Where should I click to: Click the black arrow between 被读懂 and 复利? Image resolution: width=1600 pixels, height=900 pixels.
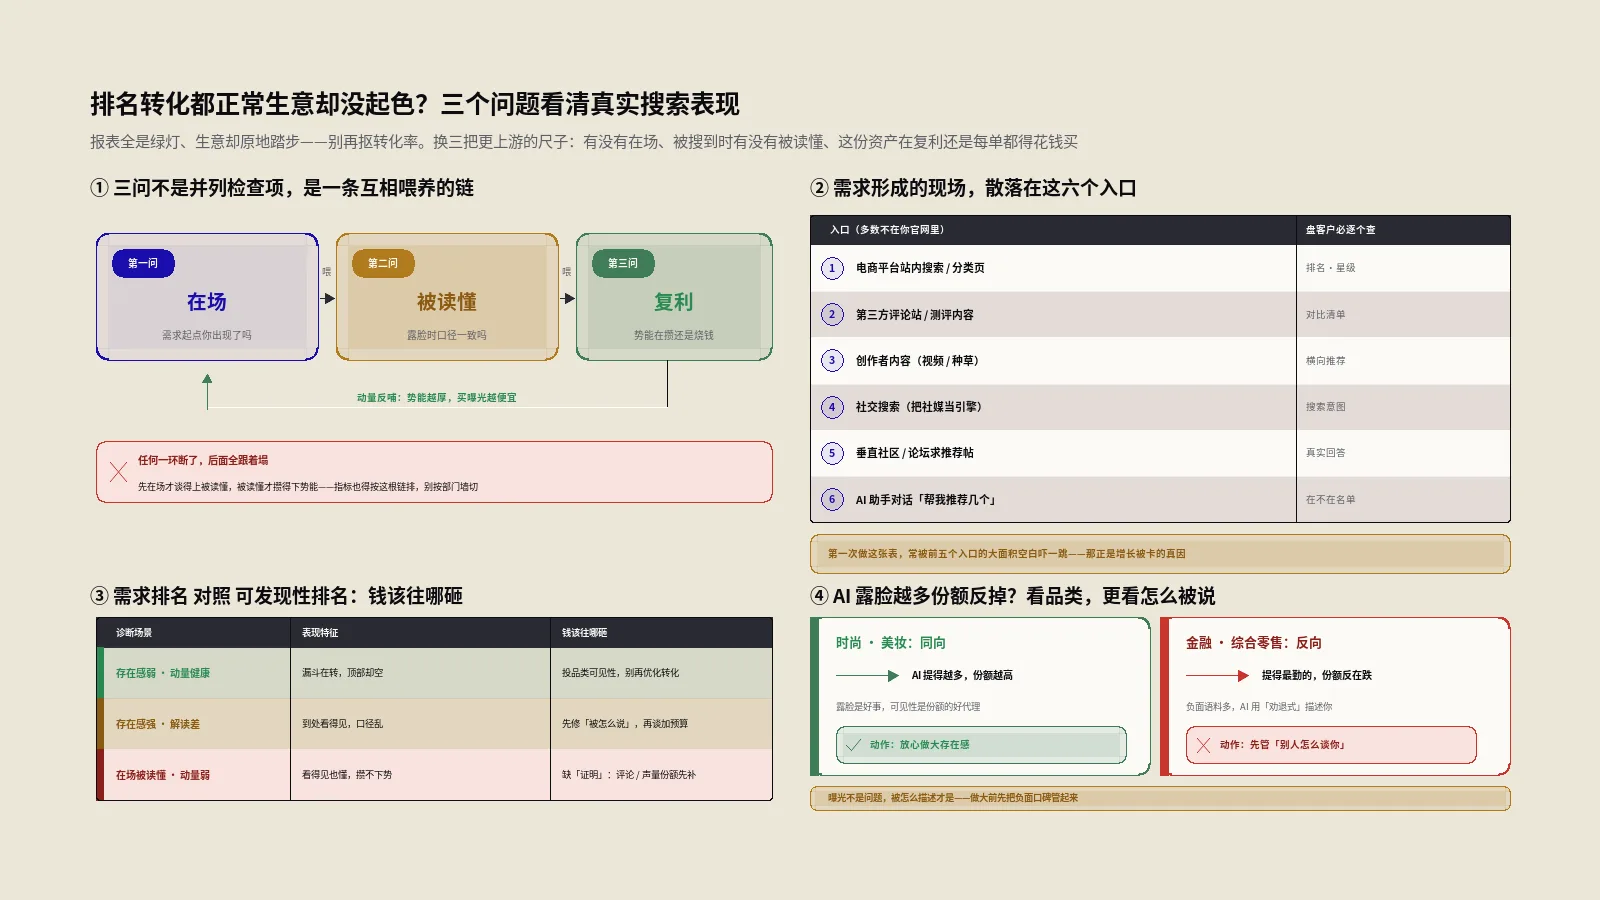pyautogui.click(x=568, y=298)
